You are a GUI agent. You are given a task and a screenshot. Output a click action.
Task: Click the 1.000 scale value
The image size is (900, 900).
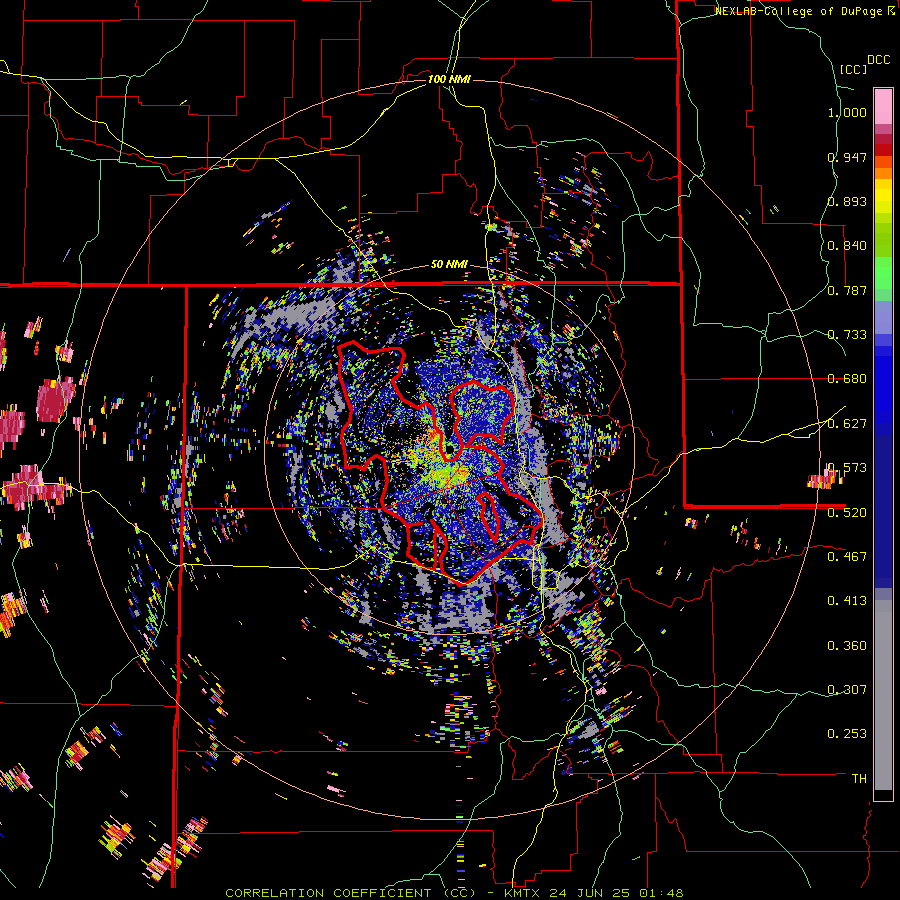point(847,112)
